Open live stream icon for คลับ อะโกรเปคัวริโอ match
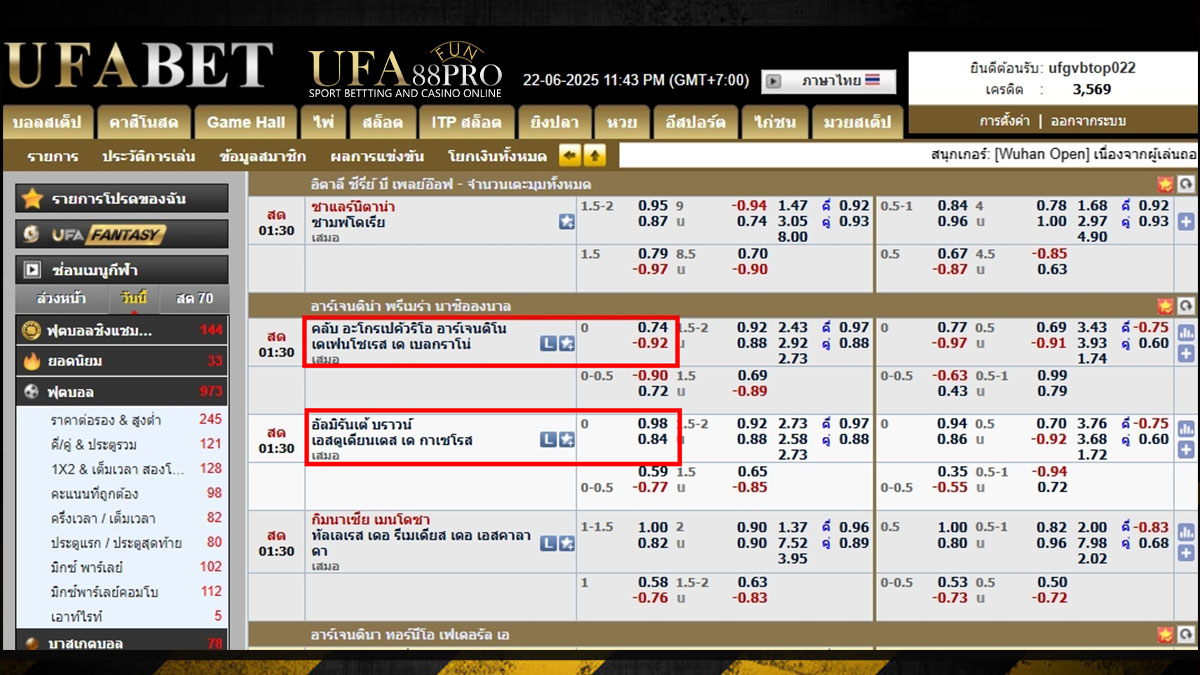The width and height of the screenshot is (1200, 675). 548,344
